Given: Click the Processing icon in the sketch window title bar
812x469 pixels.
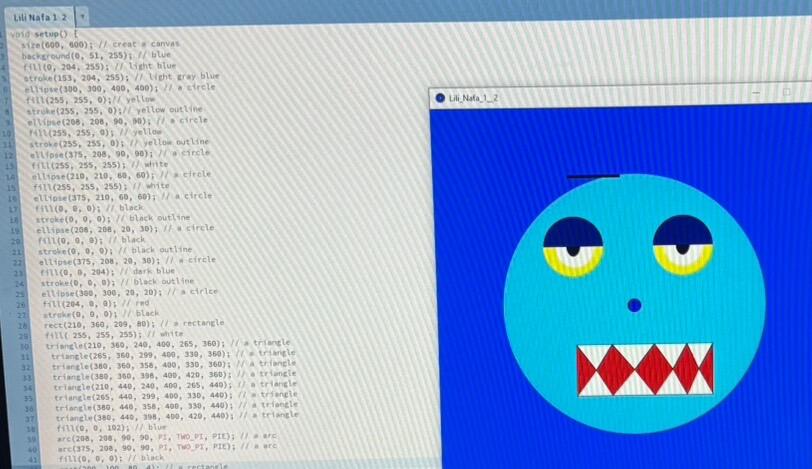Looking at the screenshot, I should click(438, 98).
